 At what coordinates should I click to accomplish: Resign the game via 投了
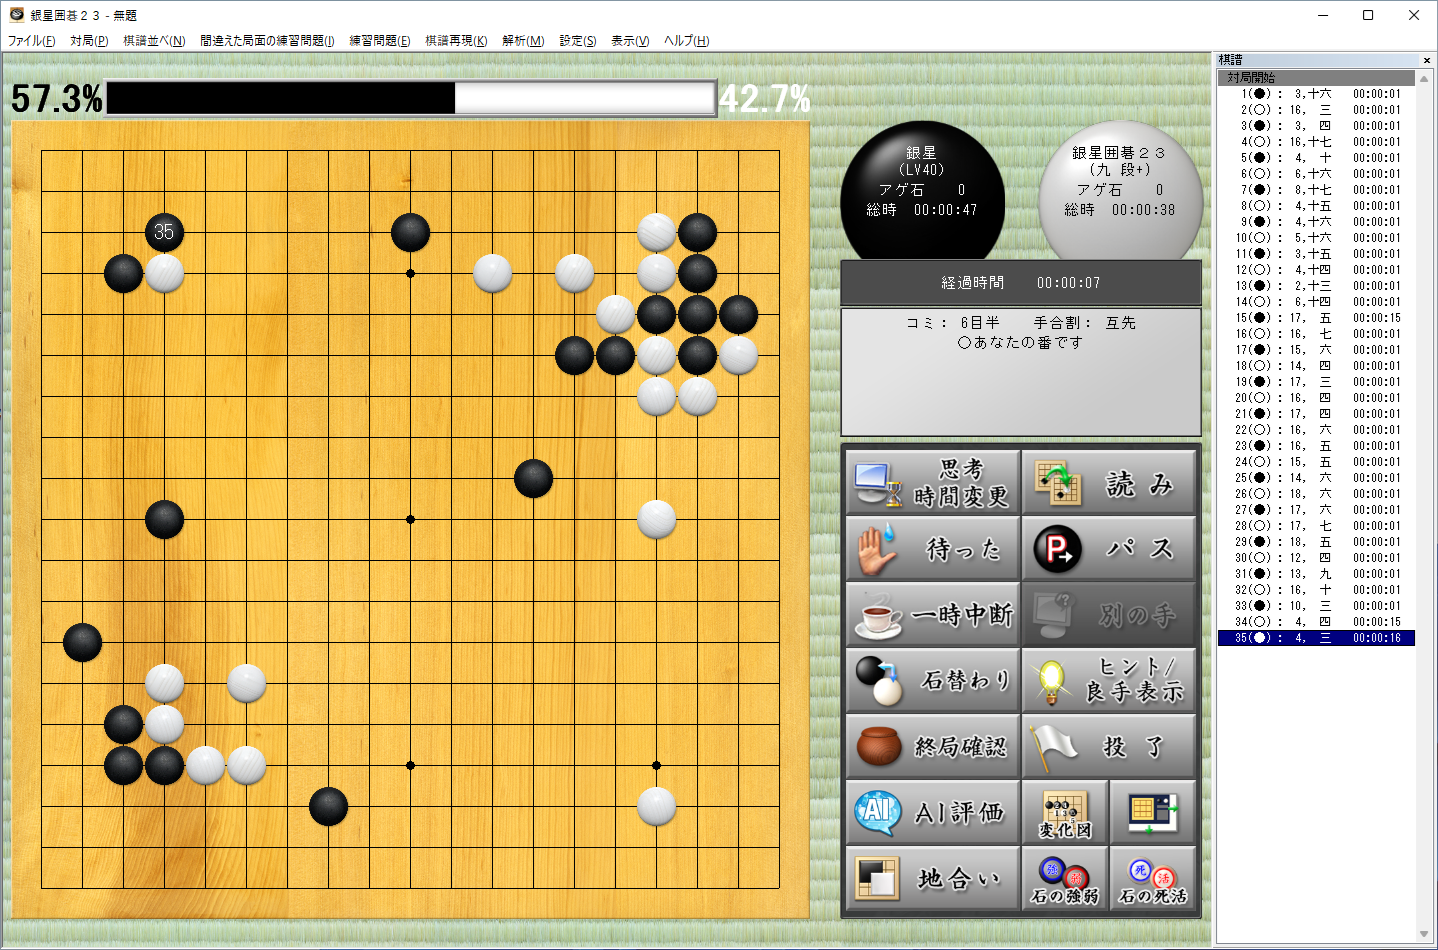pyautogui.click(x=1109, y=746)
